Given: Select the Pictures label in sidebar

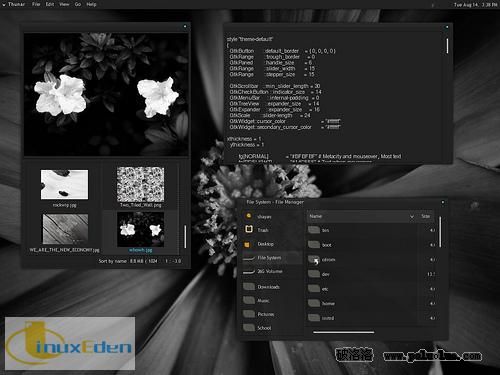Looking at the screenshot, I should click(x=266, y=314).
